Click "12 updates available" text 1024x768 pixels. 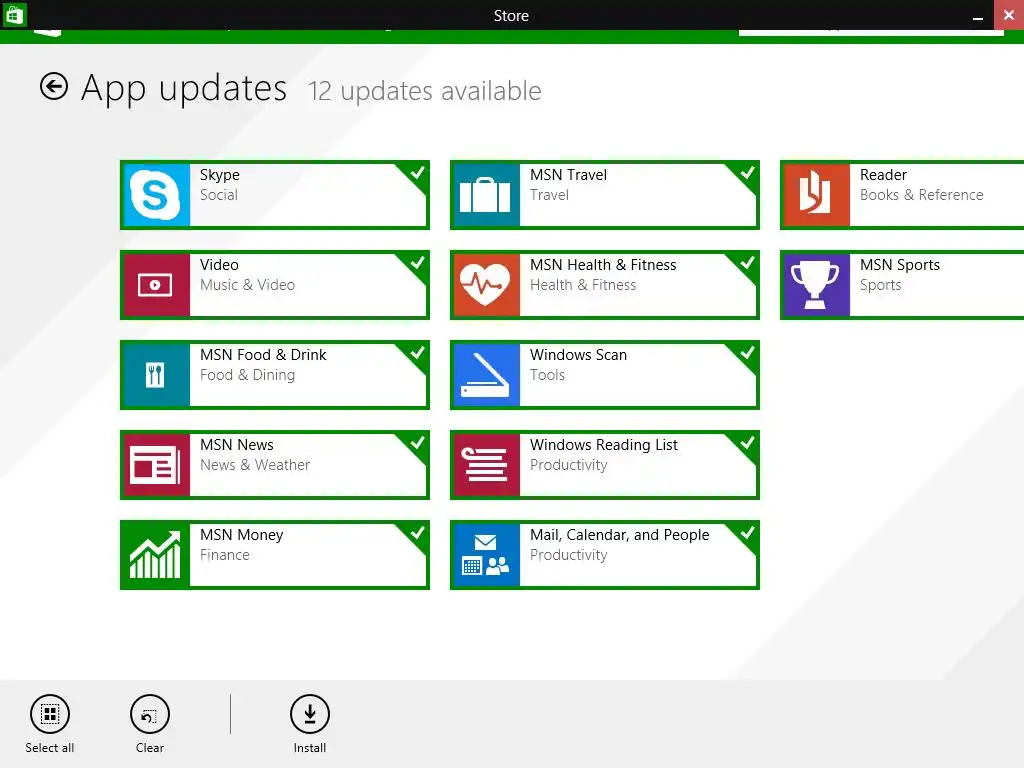(x=424, y=91)
